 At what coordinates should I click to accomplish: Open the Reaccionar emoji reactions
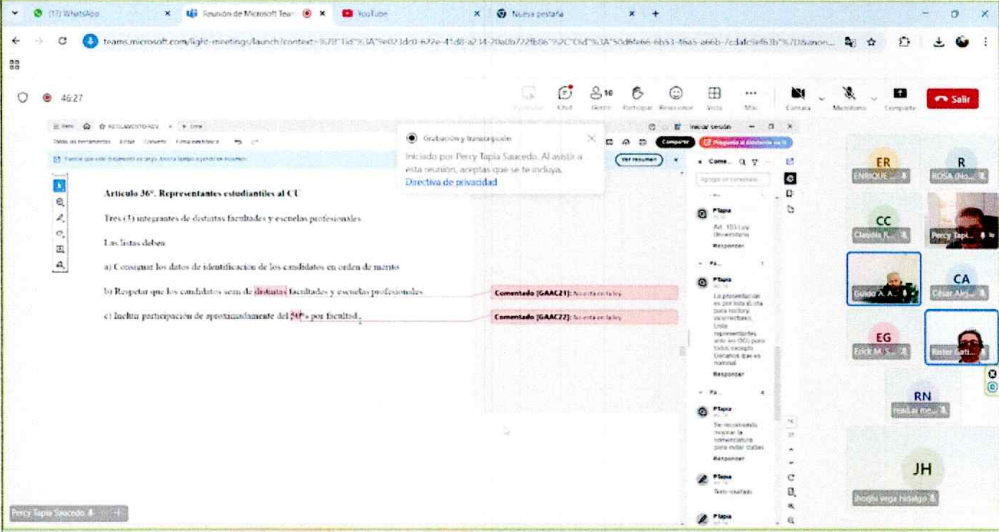coord(676,95)
